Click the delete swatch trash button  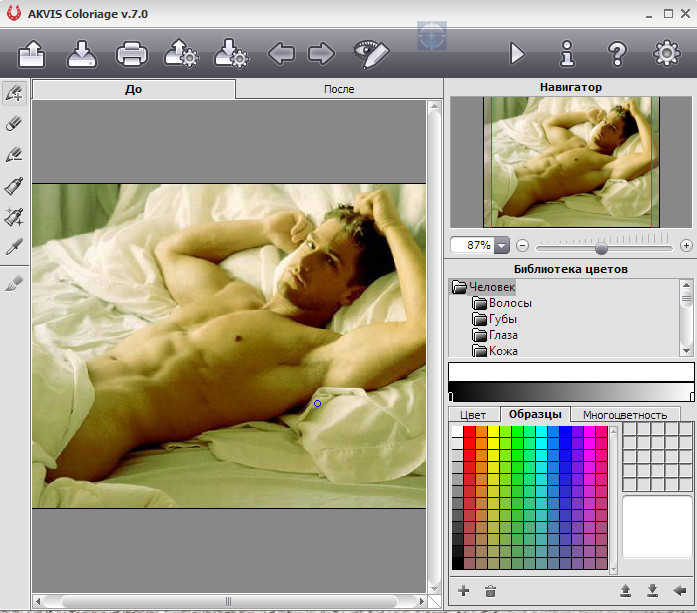pos(490,591)
